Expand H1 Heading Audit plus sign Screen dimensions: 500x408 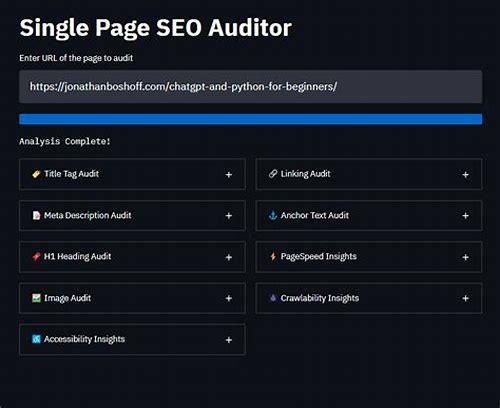click(x=229, y=257)
